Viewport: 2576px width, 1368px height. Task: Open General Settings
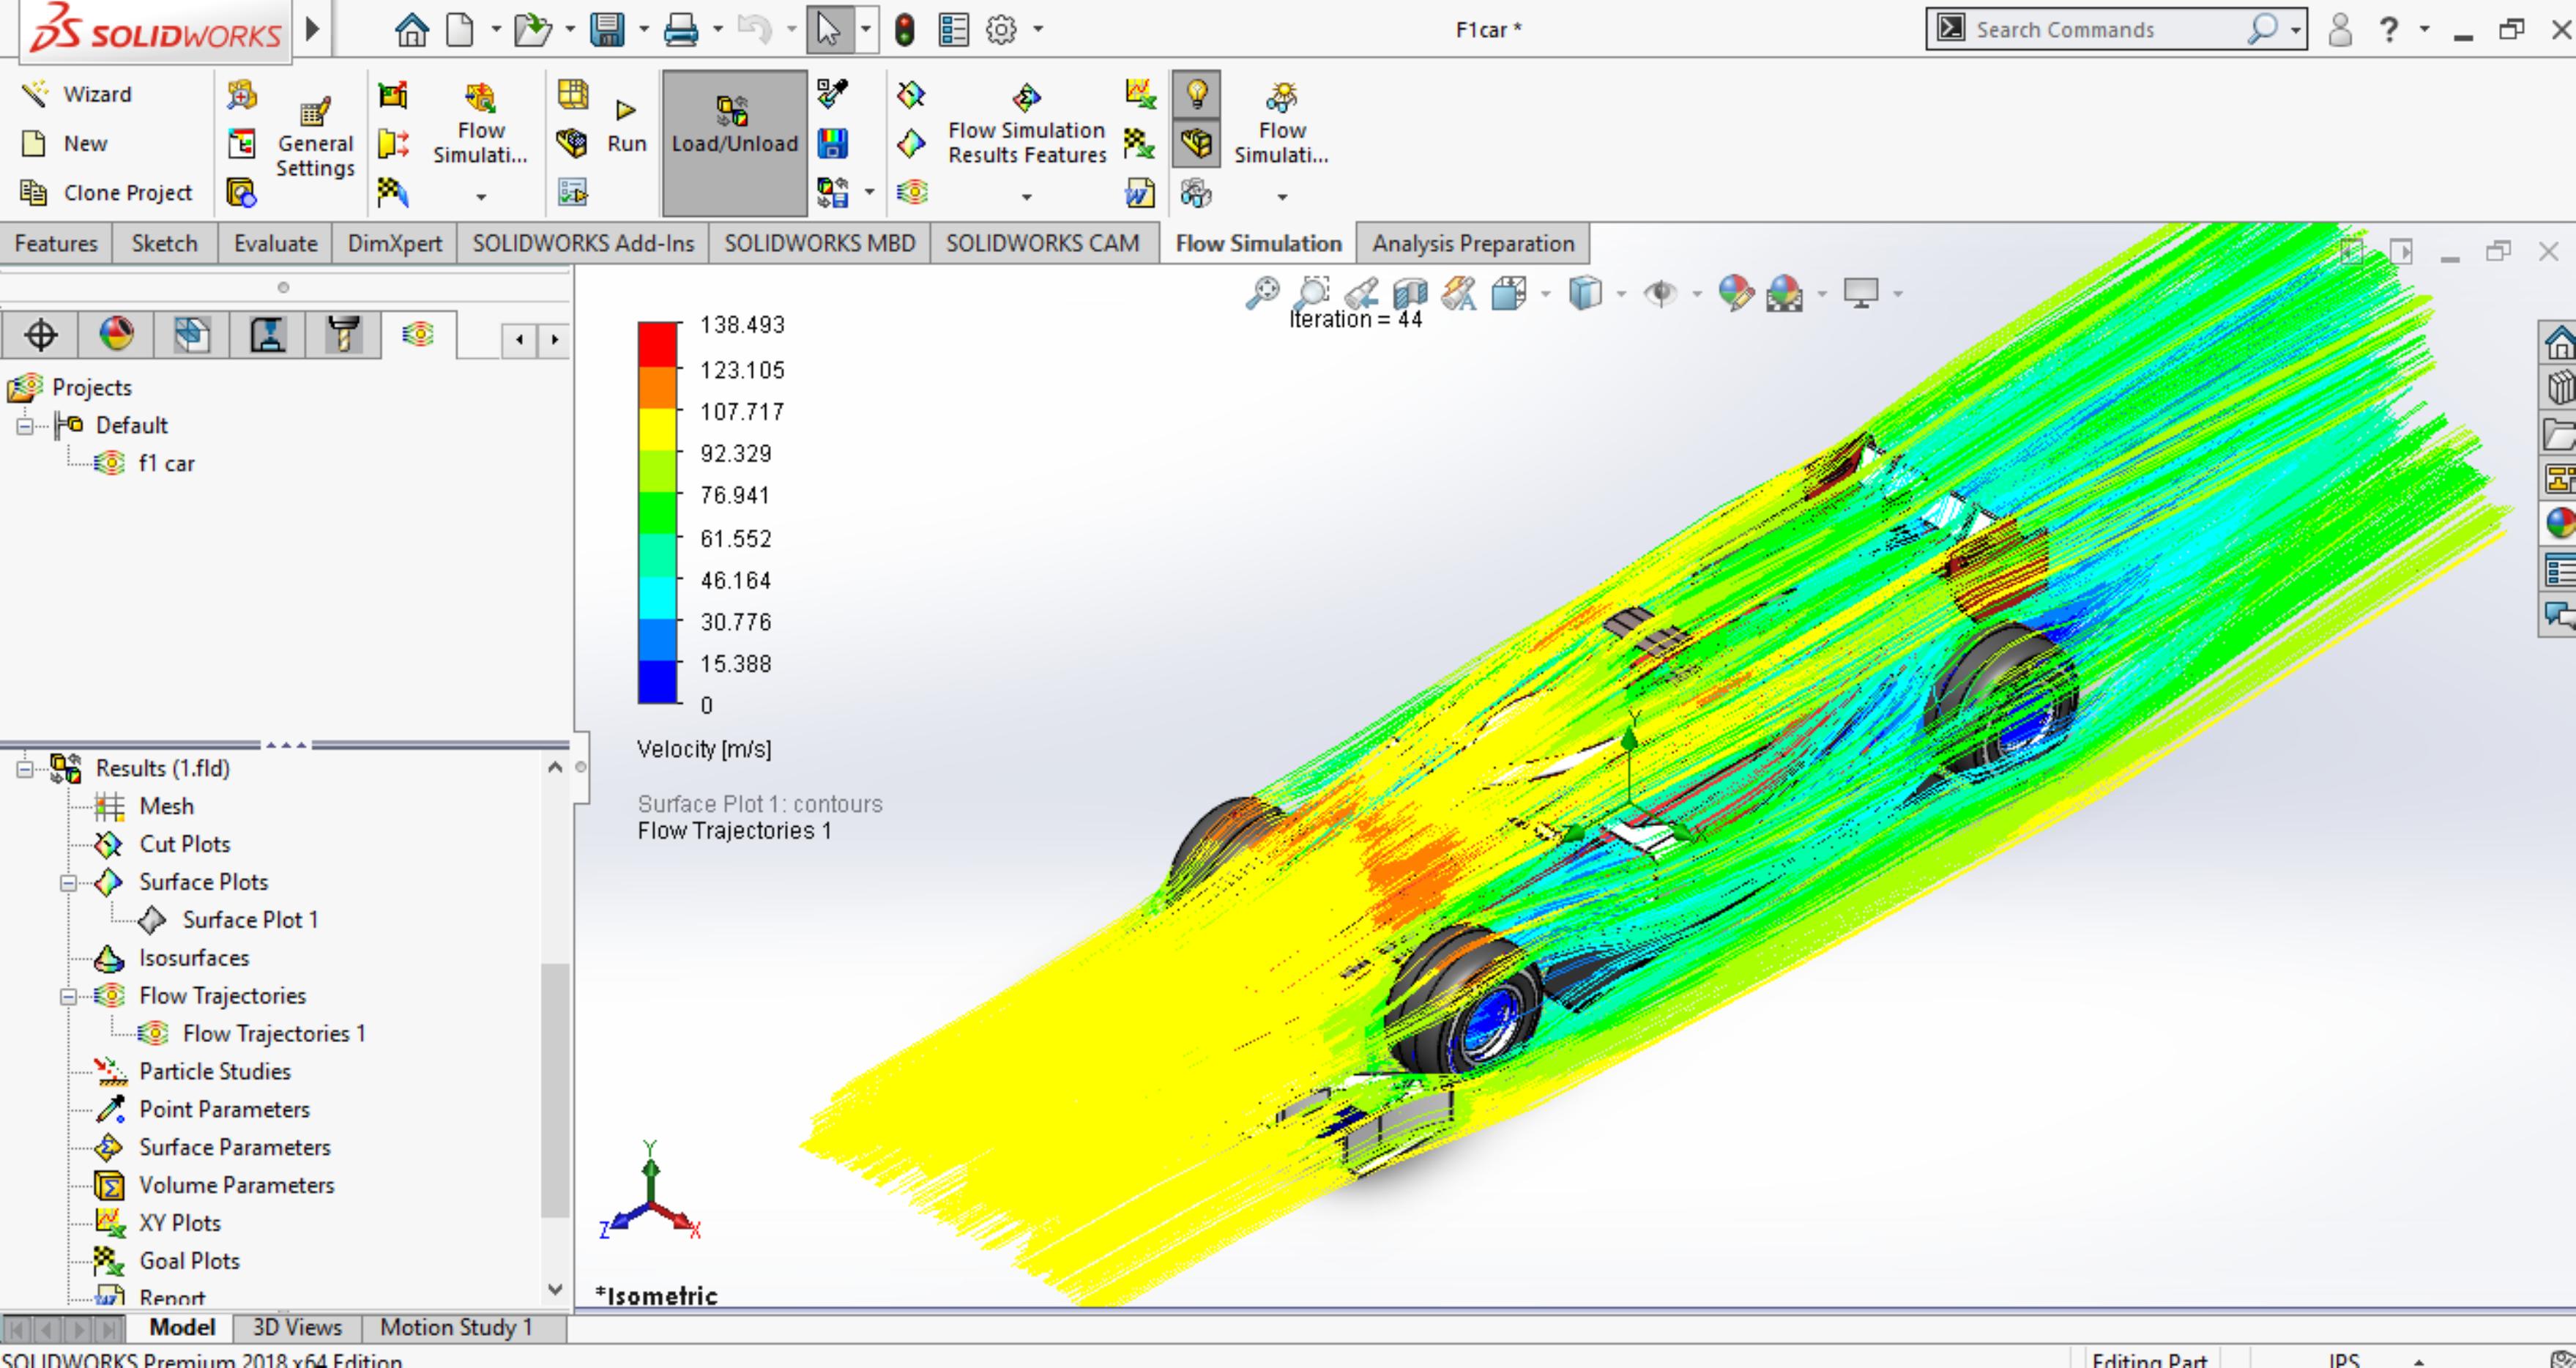315,138
